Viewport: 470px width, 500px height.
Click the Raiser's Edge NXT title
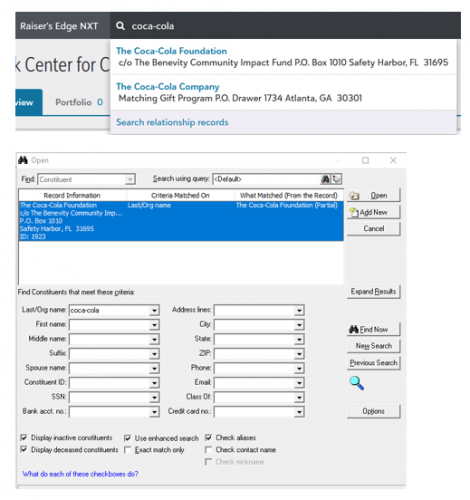coord(59,26)
